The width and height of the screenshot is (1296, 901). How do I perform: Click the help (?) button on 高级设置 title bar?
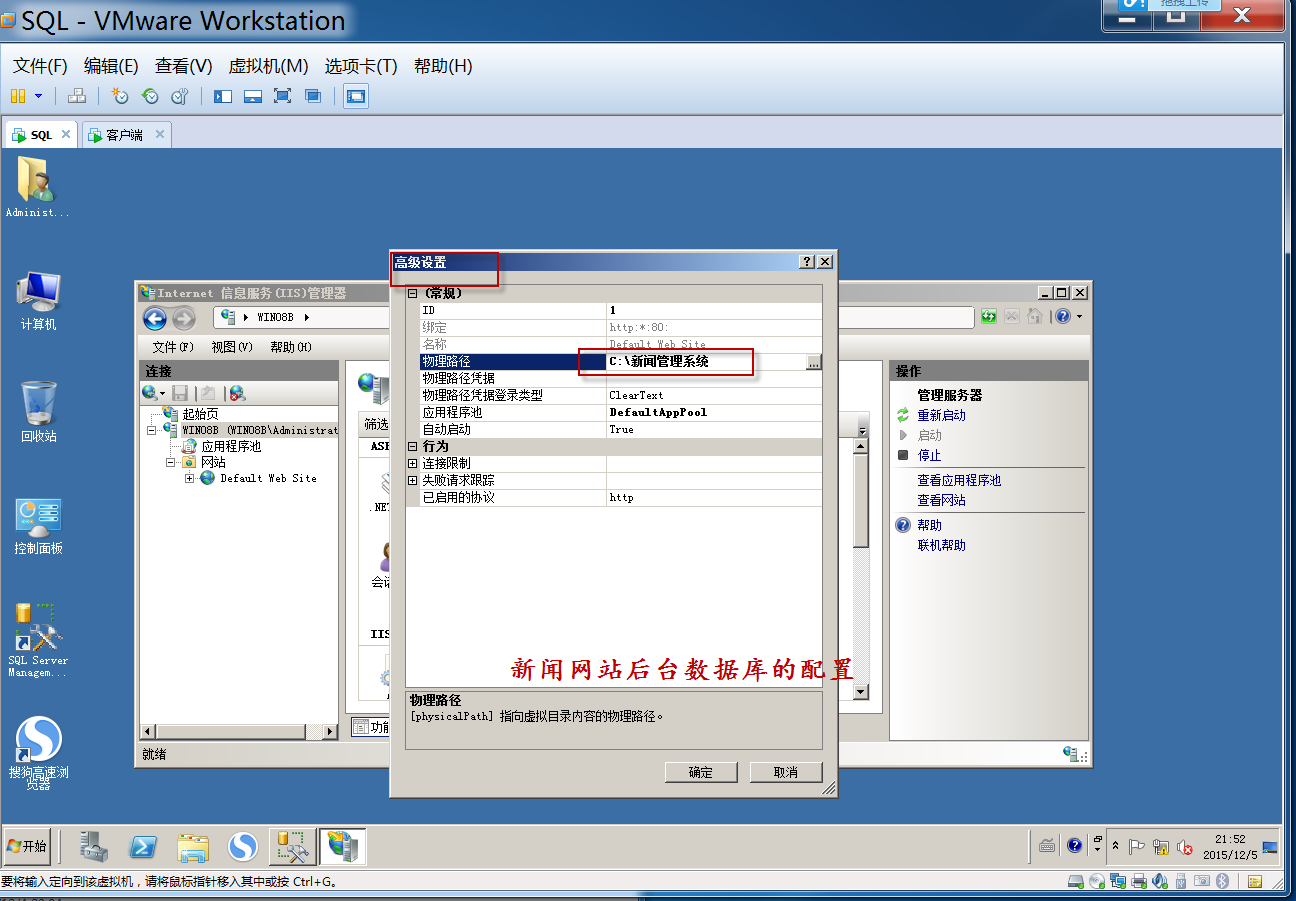(x=807, y=262)
